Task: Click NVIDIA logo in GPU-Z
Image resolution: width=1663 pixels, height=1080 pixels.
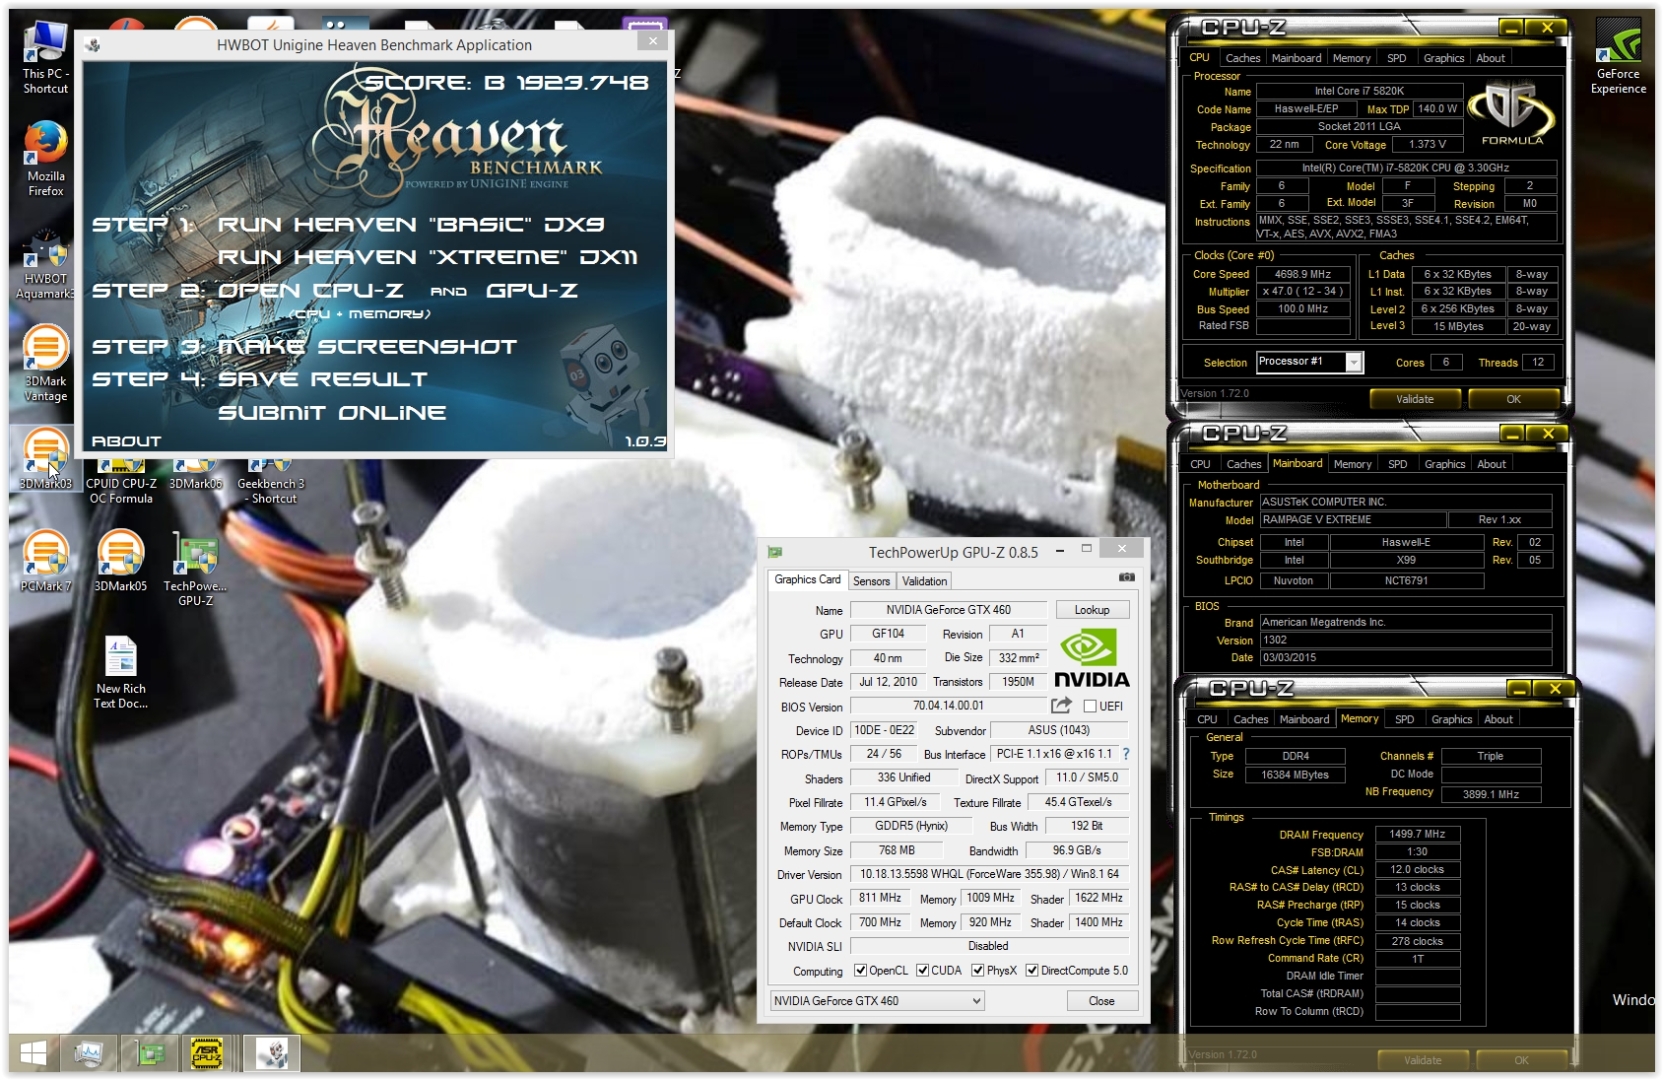Action: point(1091,657)
